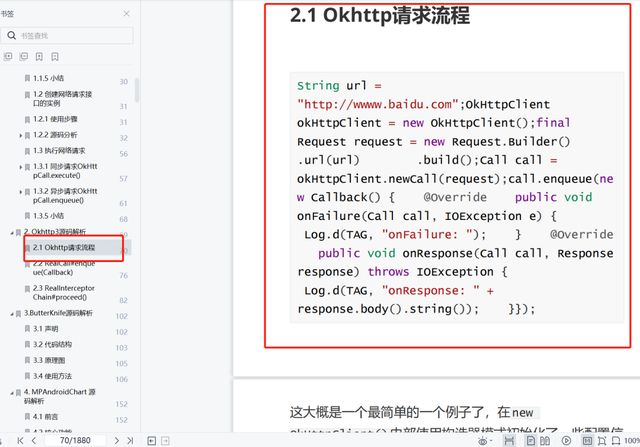Image resolution: width=640 pixels, height=447 pixels.
Task: Click the back to previous view icon
Action: (151, 441)
